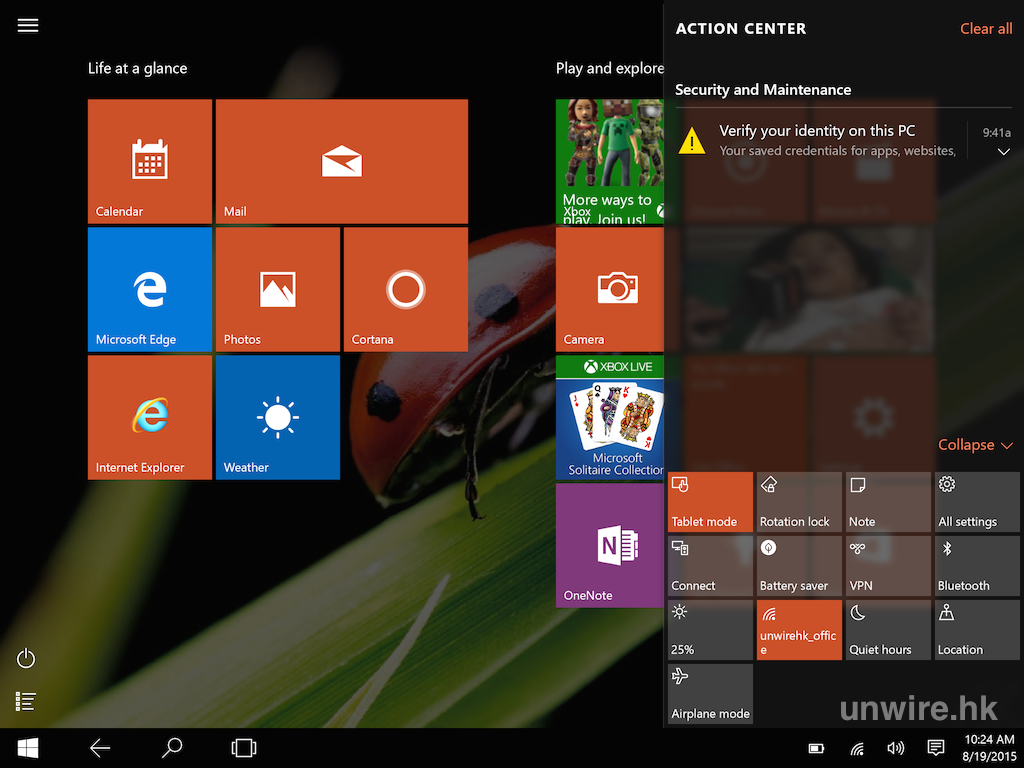Open the hamburger menu on Start
The image size is (1024, 768).
[x=28, y=26]
